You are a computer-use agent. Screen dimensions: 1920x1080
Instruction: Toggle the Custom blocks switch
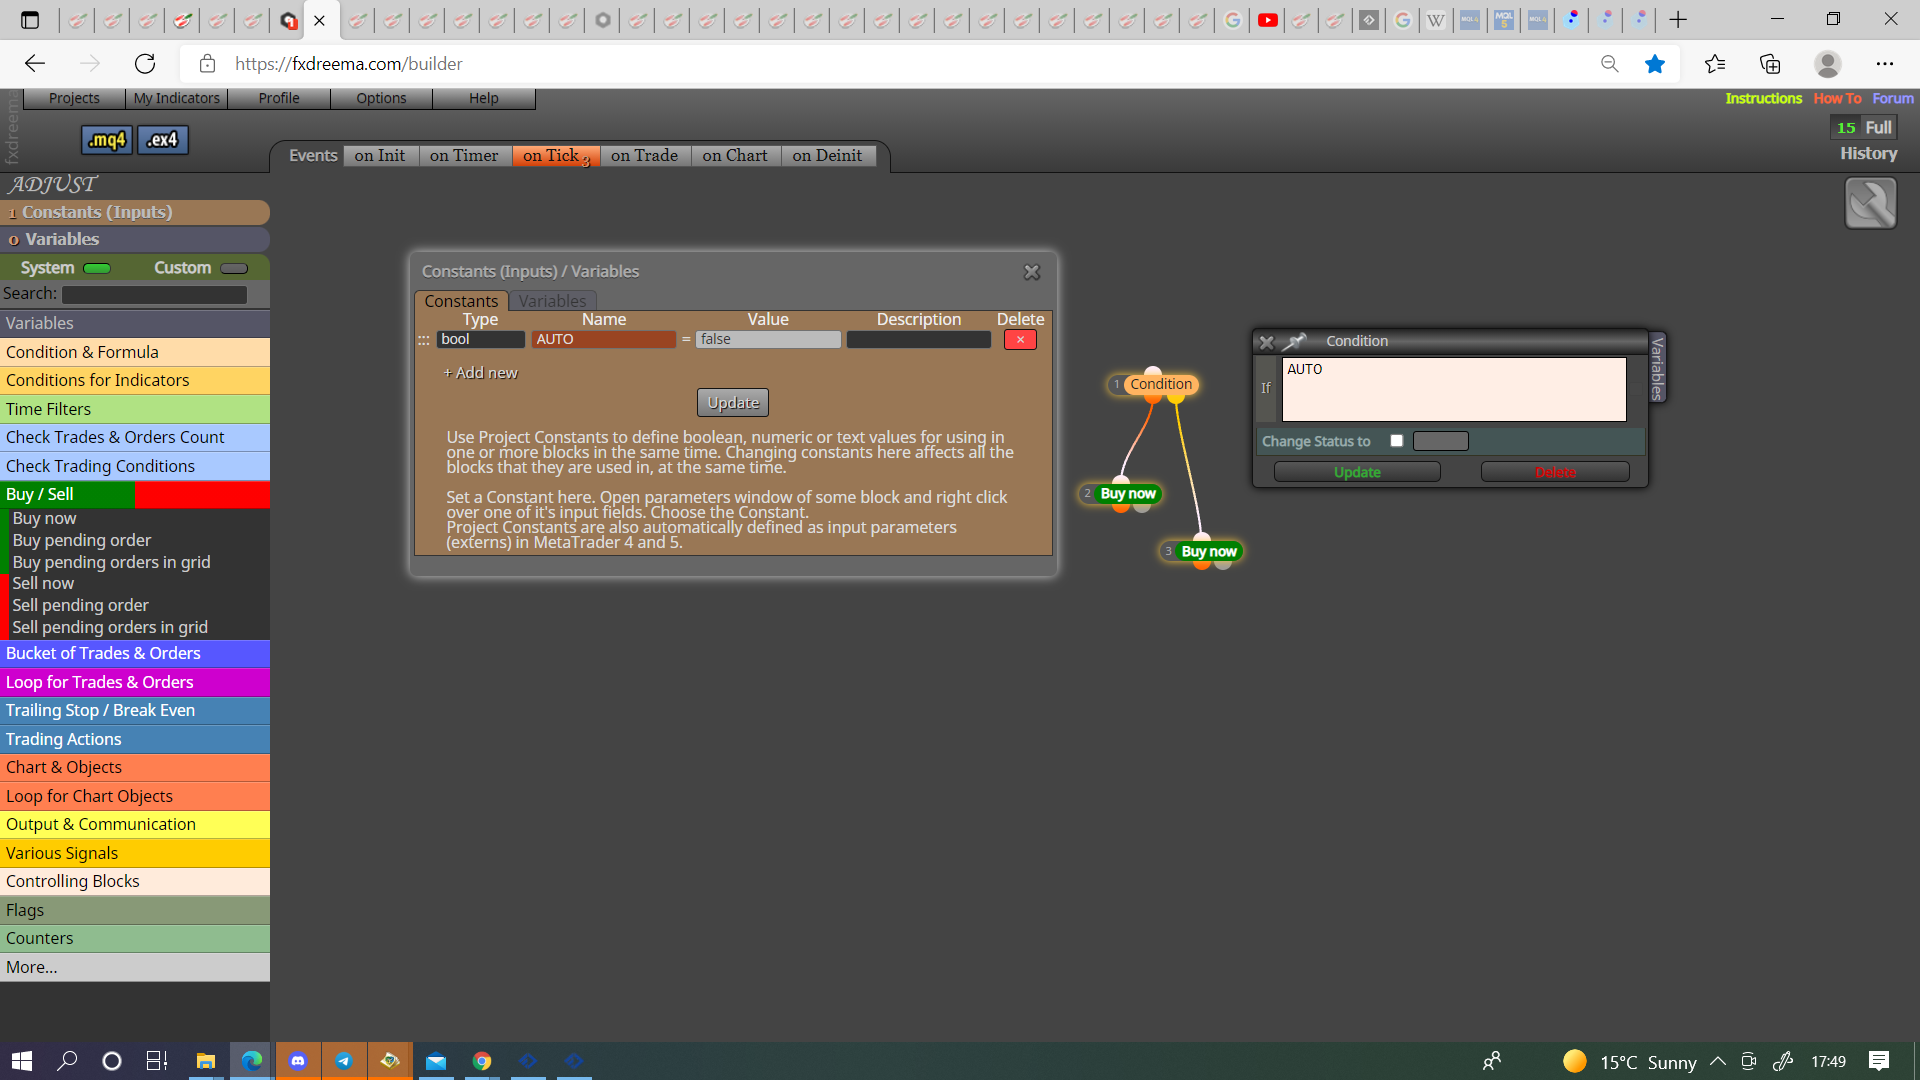(234, 268)
